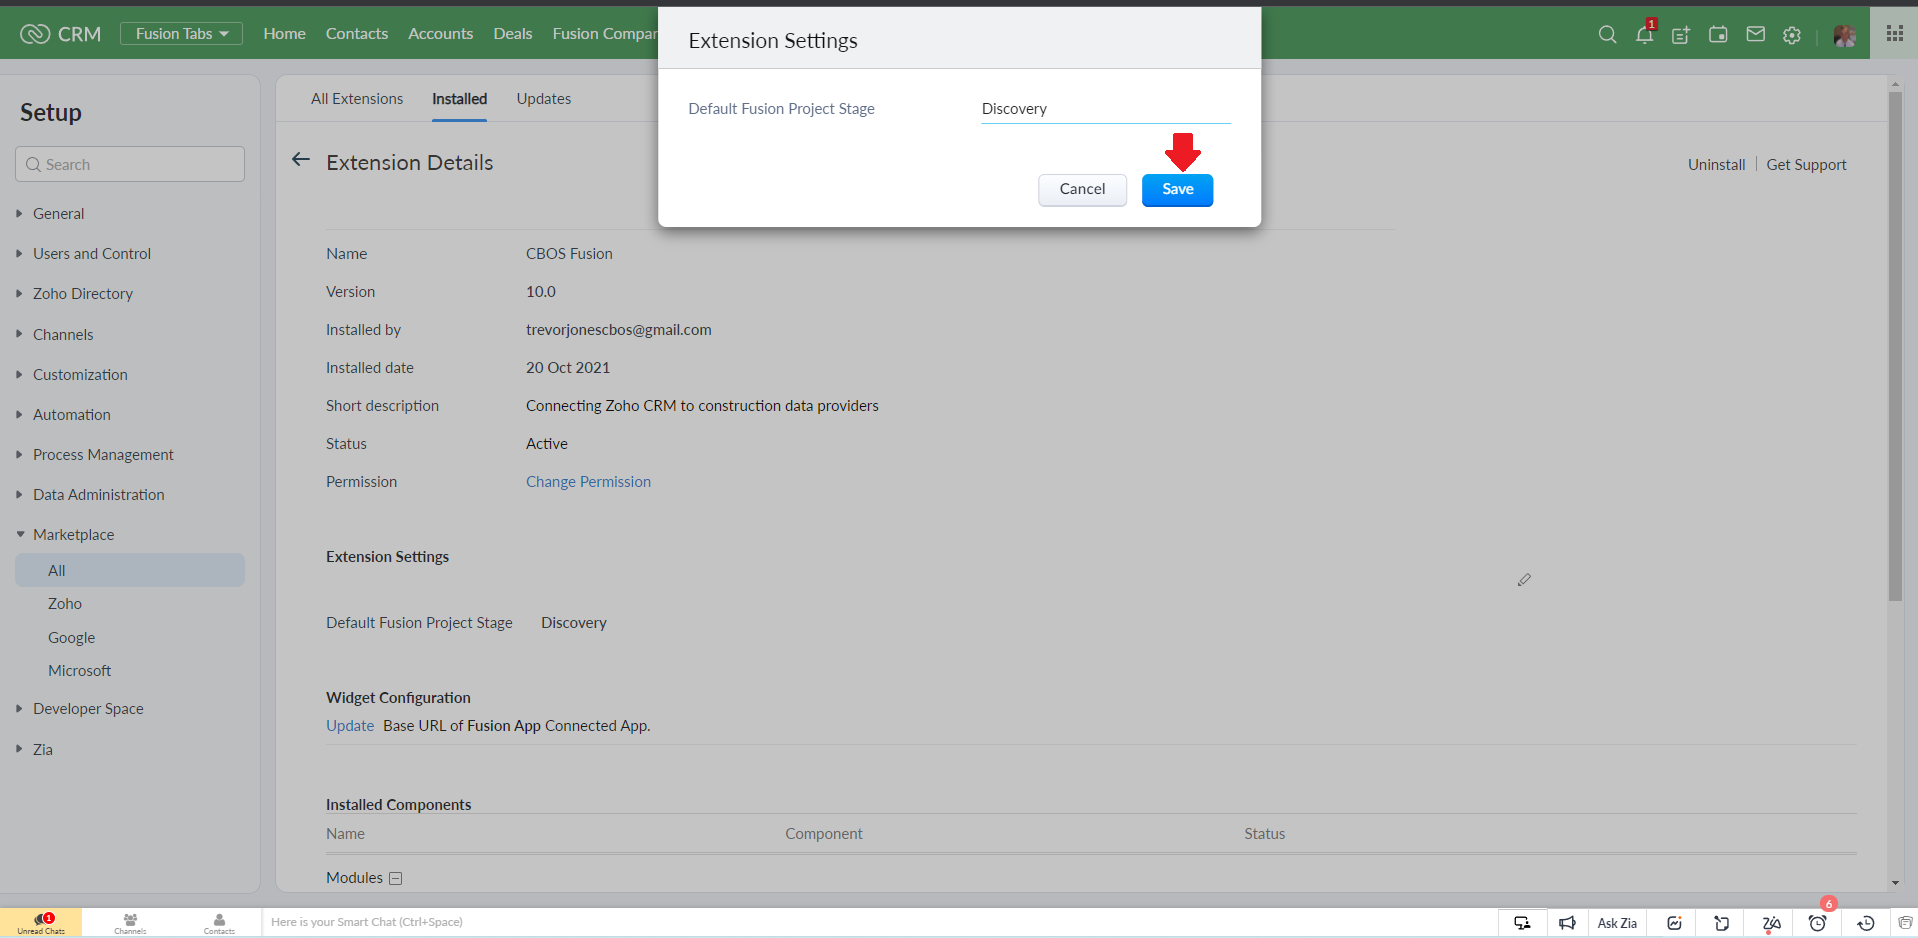
Task: Expand the Developer Space section
Action: [x=88, y=709]
